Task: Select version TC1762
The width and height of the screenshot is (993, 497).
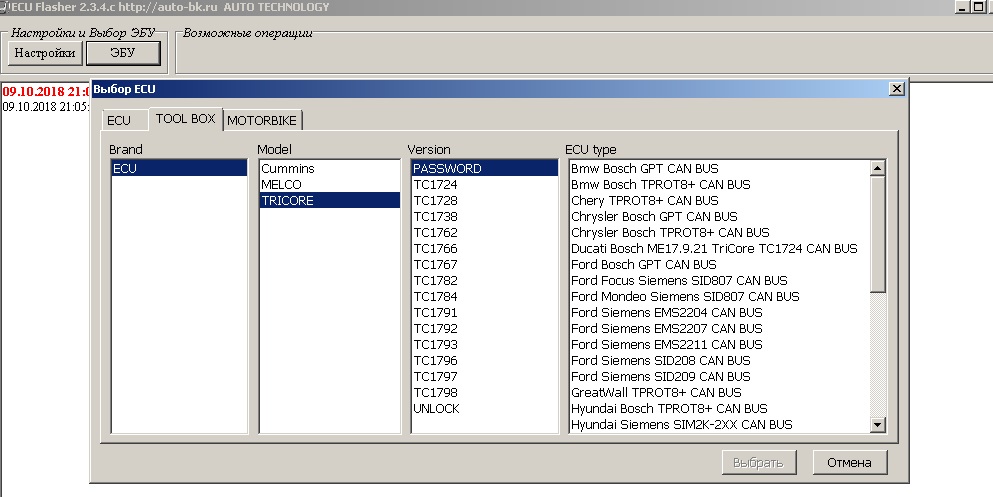Action: pyautogui.click(x=484, y=232)
